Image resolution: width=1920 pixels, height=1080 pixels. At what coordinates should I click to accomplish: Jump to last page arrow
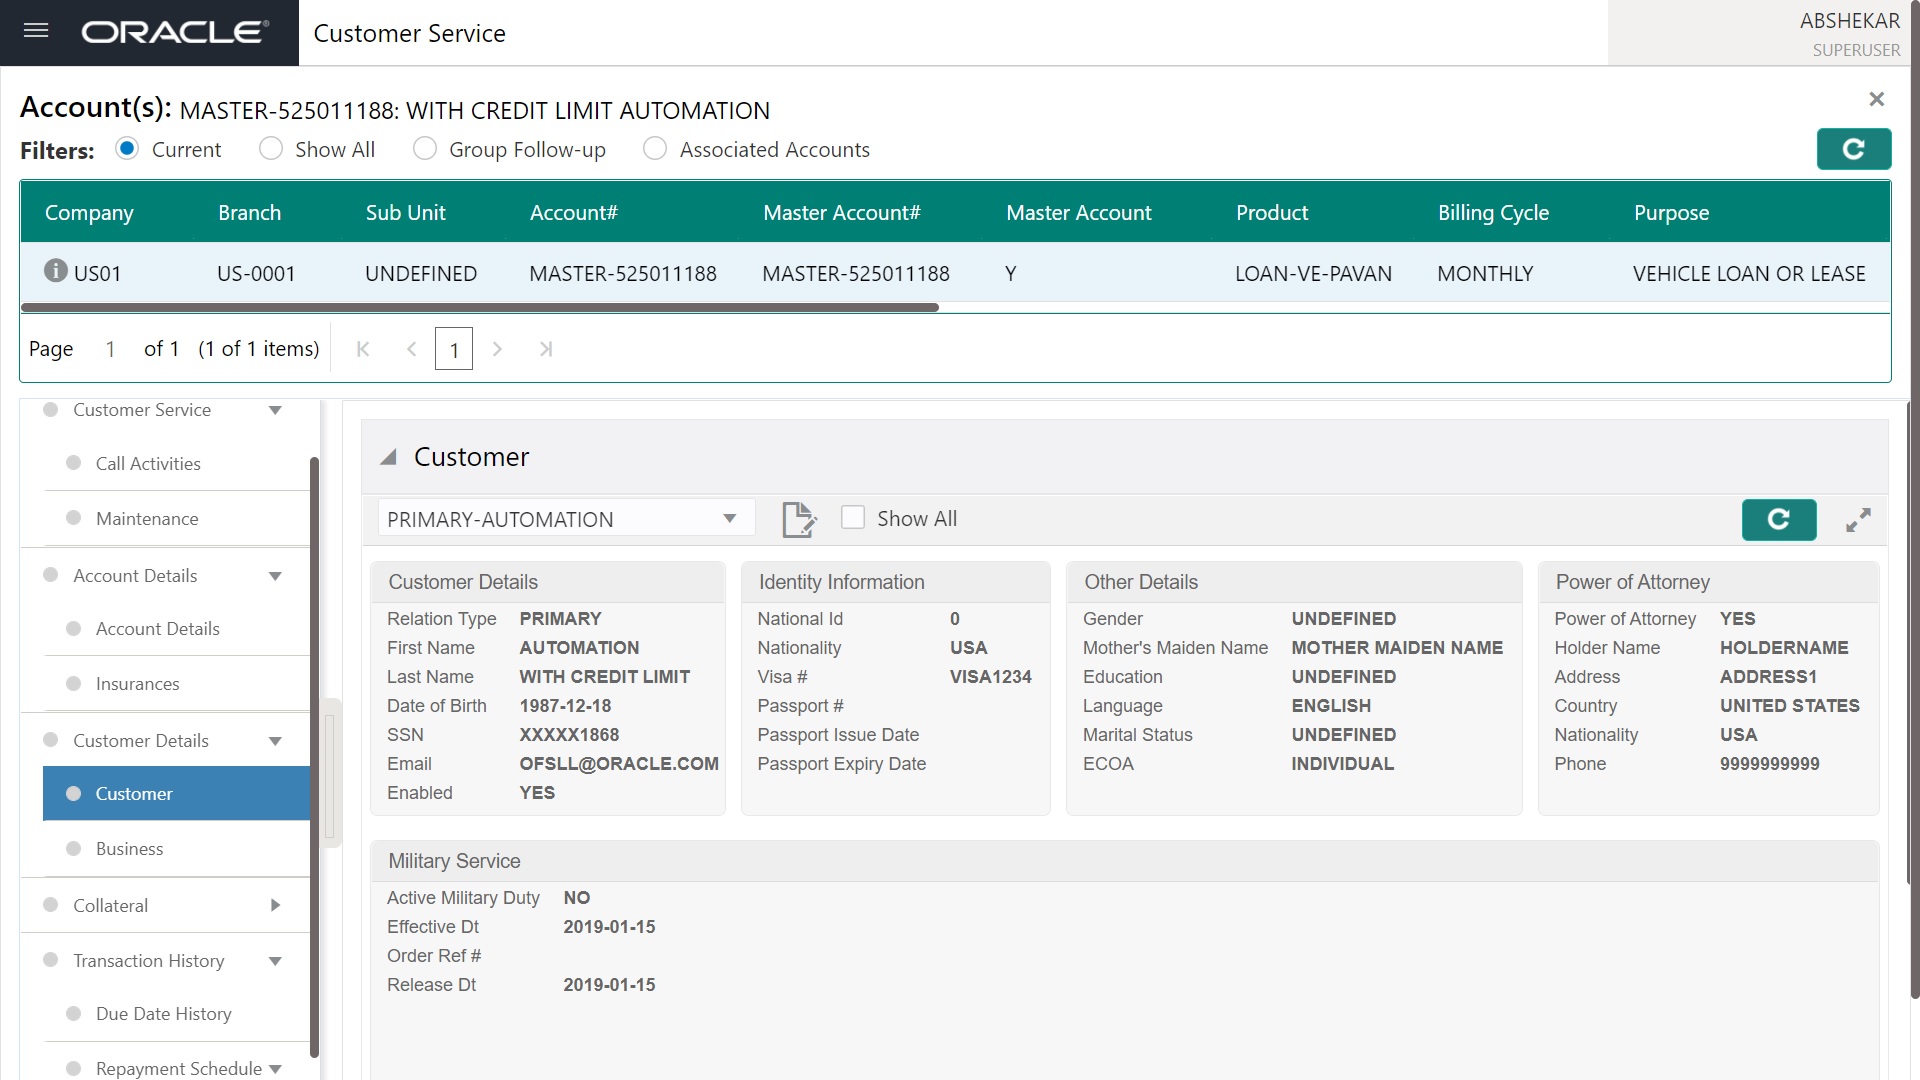pos(545,349)
